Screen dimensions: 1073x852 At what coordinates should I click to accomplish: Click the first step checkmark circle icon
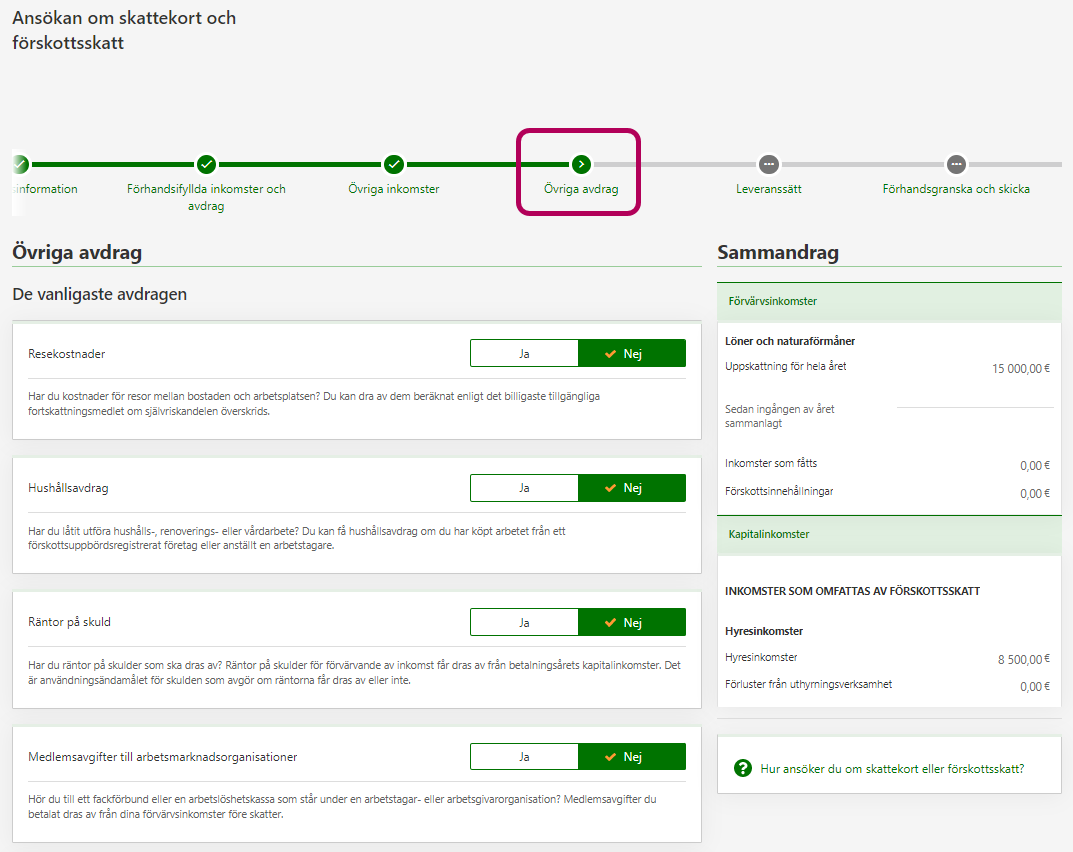[x=20, y=164]
